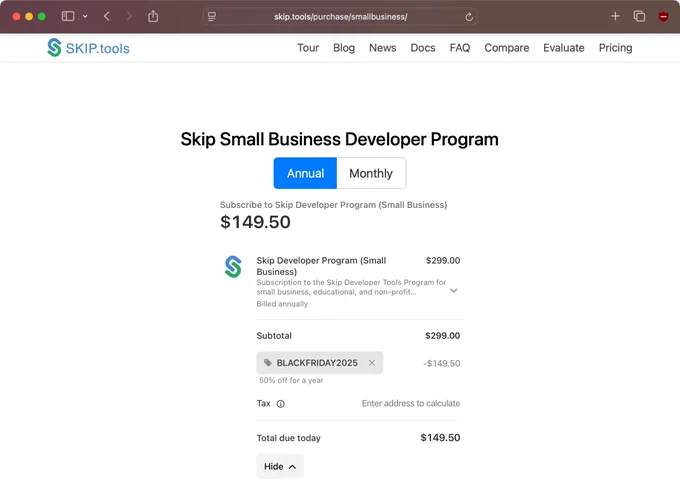Open the Compare nav item

pyautogui.click(x=507, y=48)
